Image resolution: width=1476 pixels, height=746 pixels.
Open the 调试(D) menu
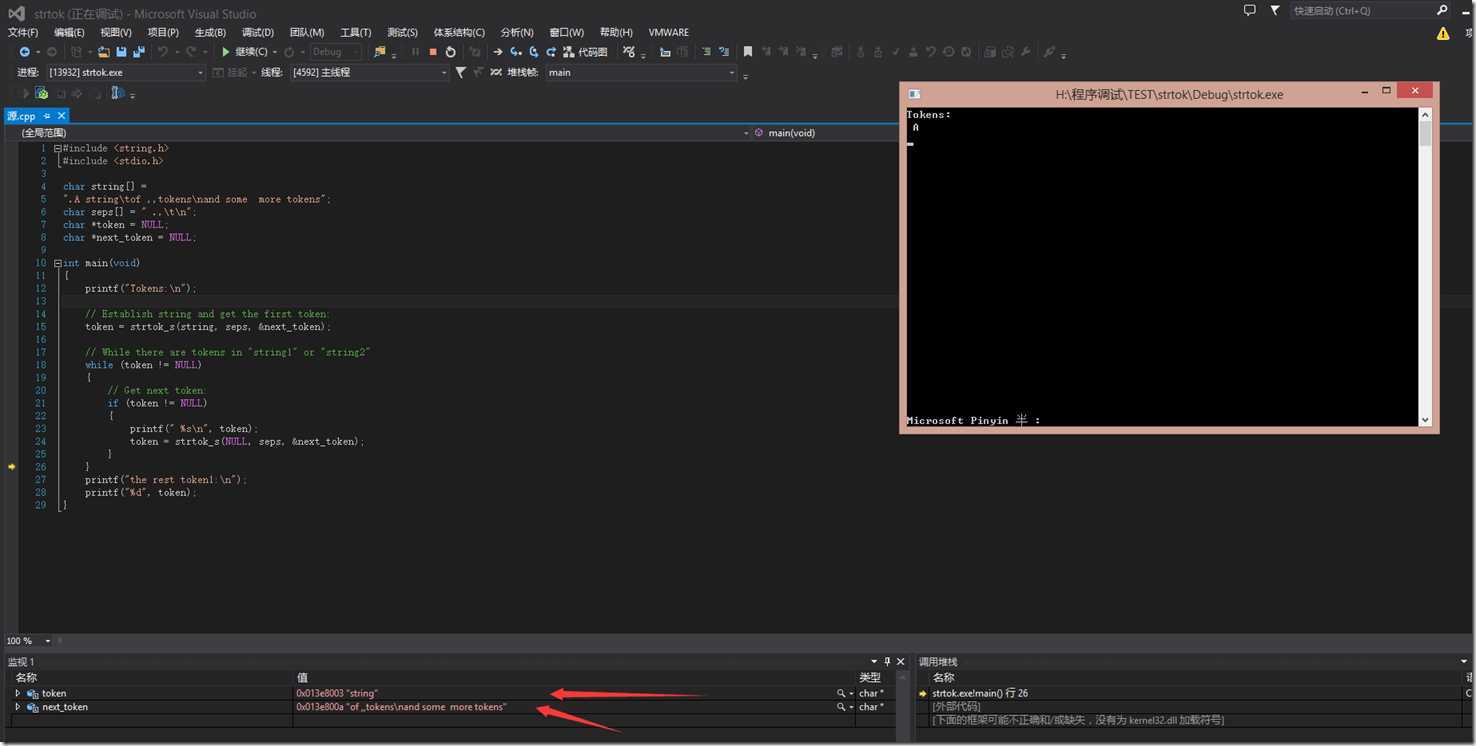tap(258, 33)
